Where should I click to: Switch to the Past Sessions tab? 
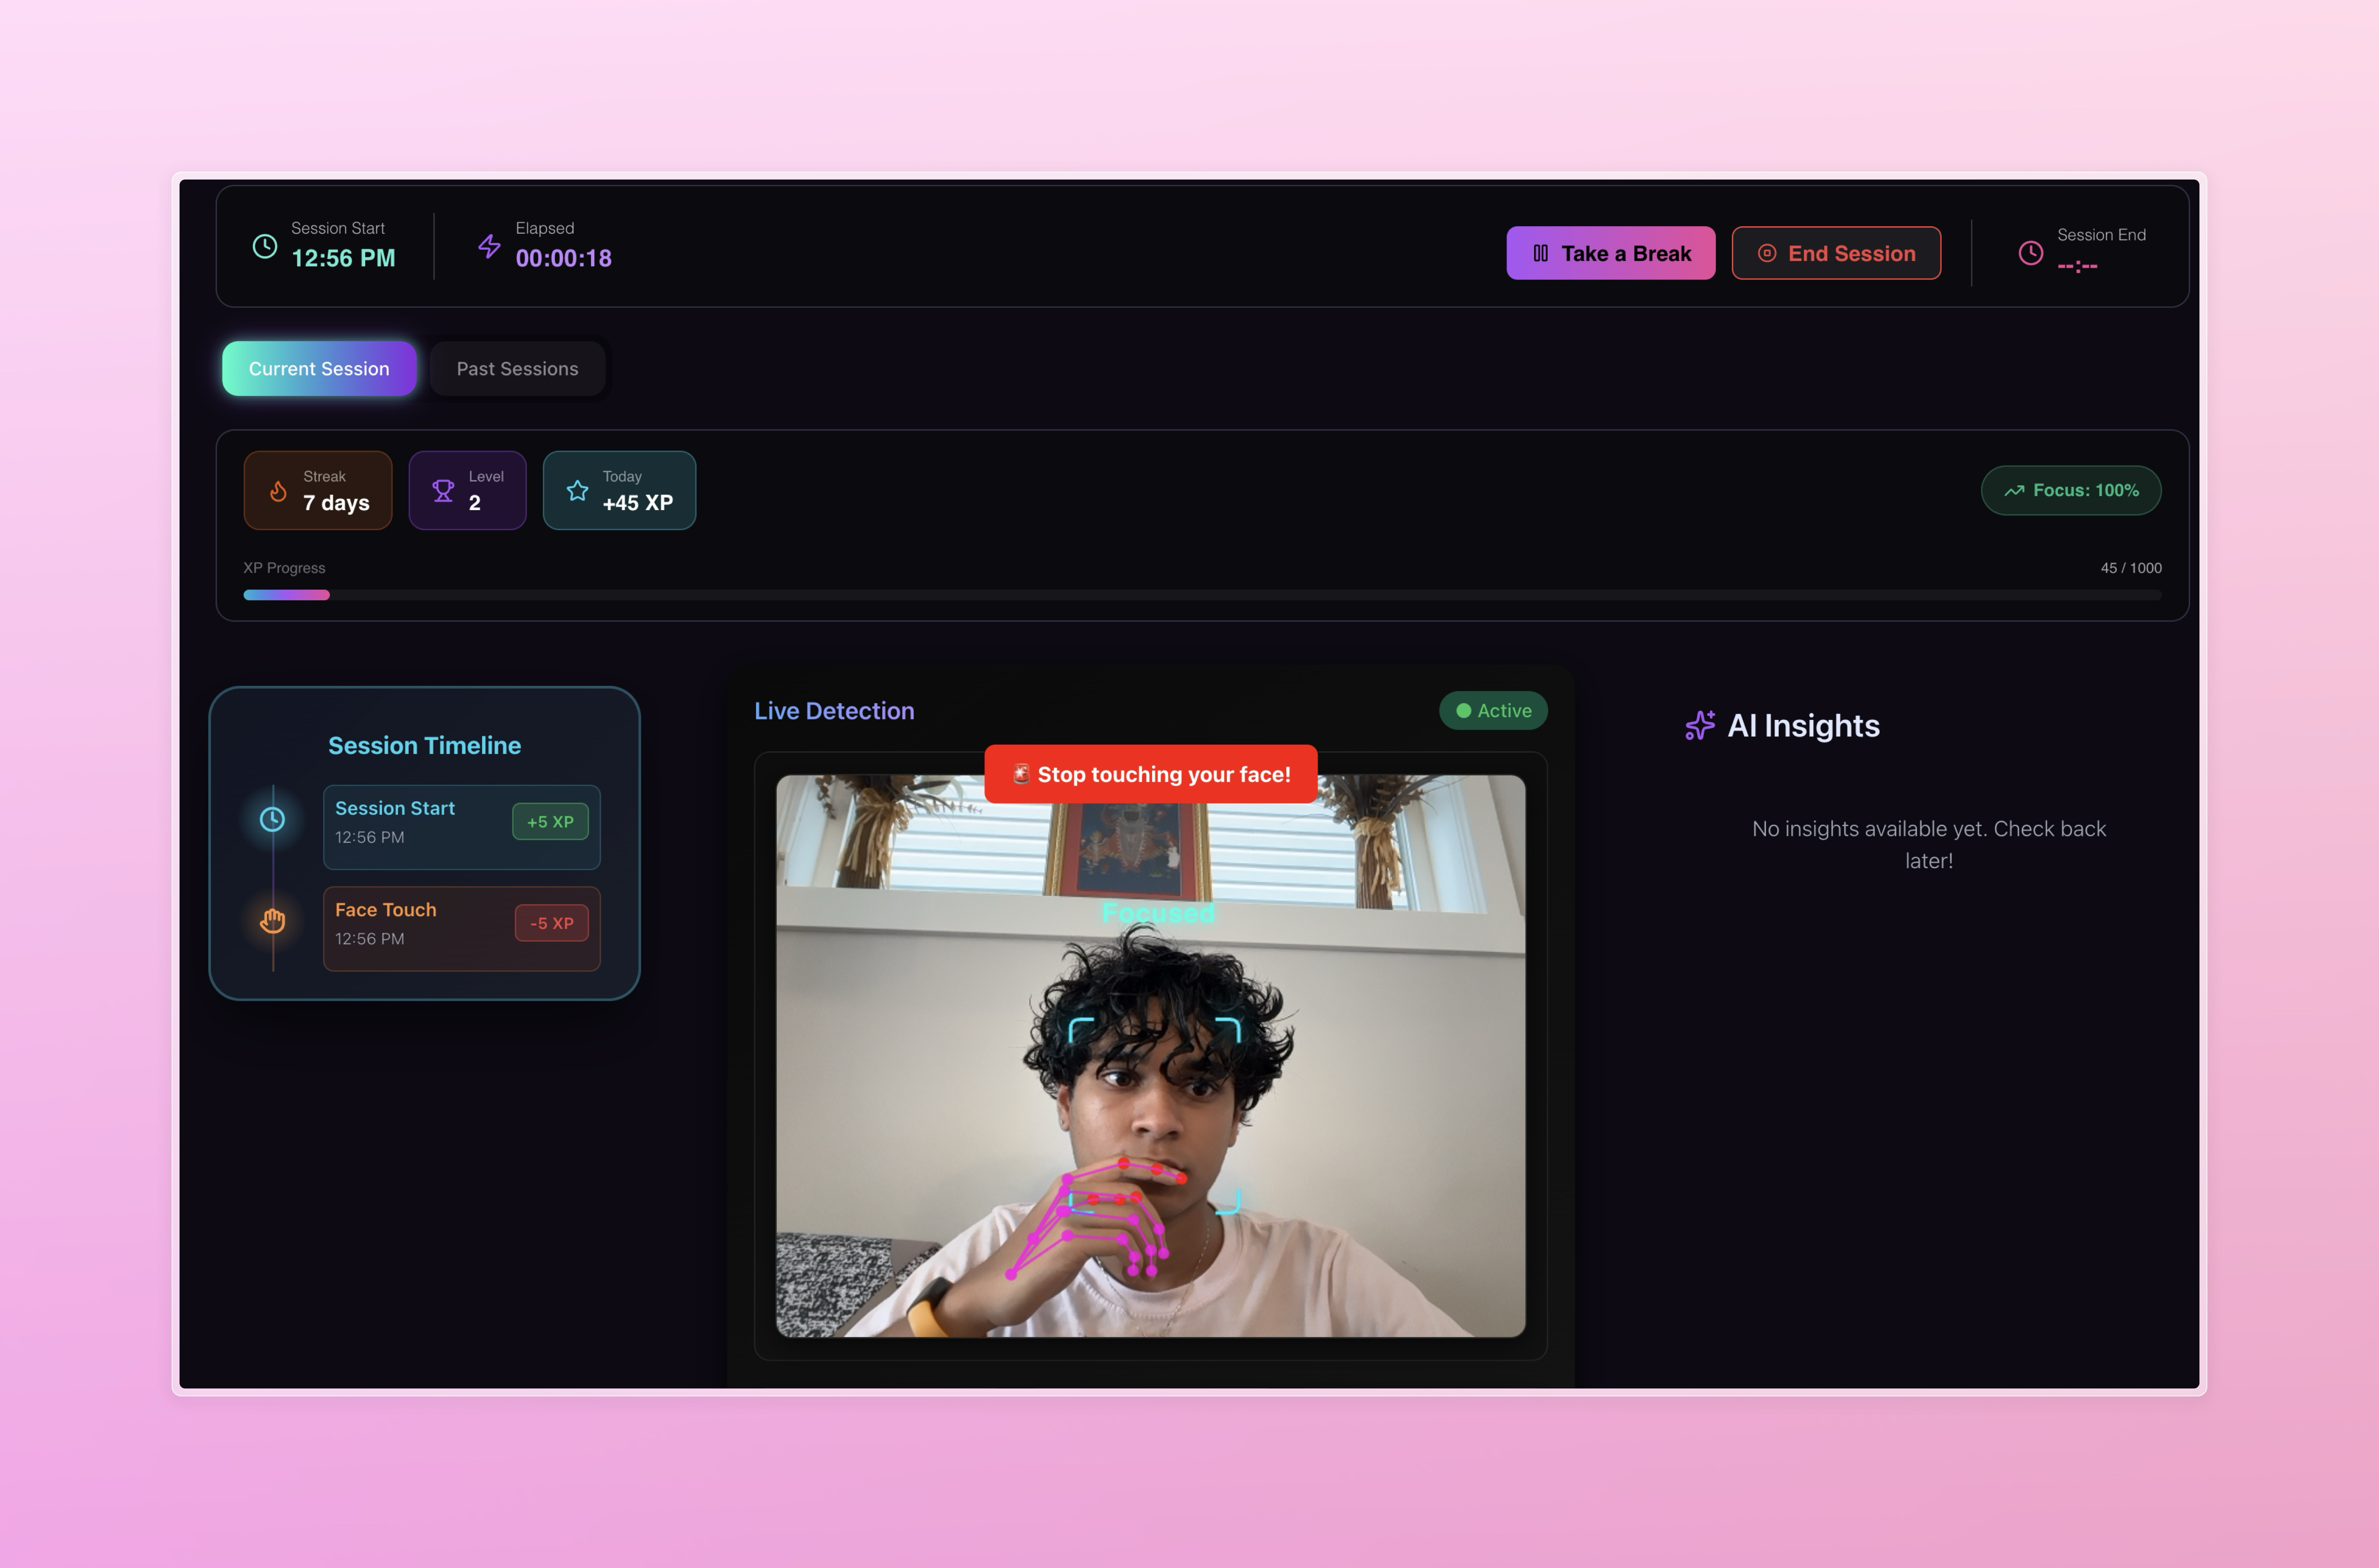pos(517,369)
